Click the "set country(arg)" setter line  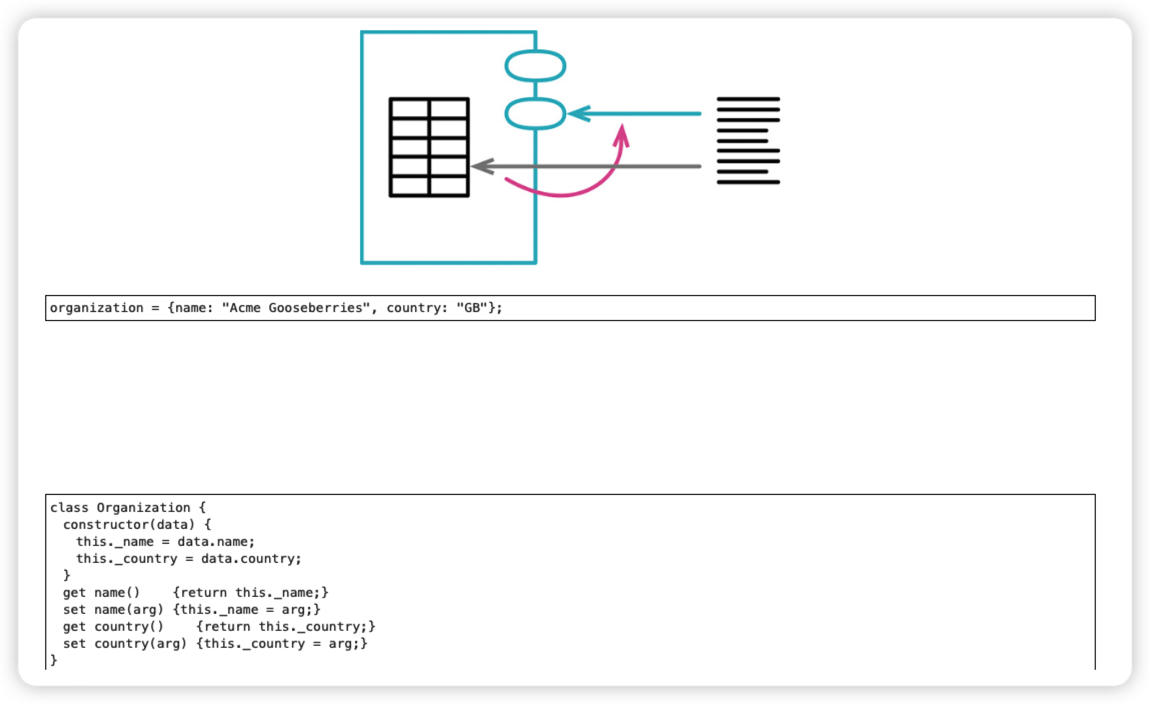[215, 643]
